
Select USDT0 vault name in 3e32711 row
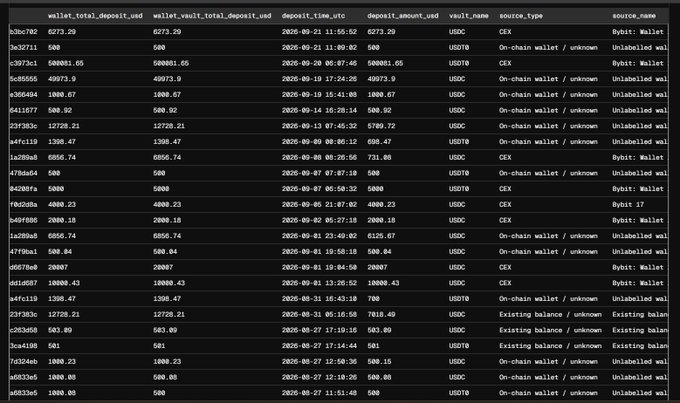[459, 47]
